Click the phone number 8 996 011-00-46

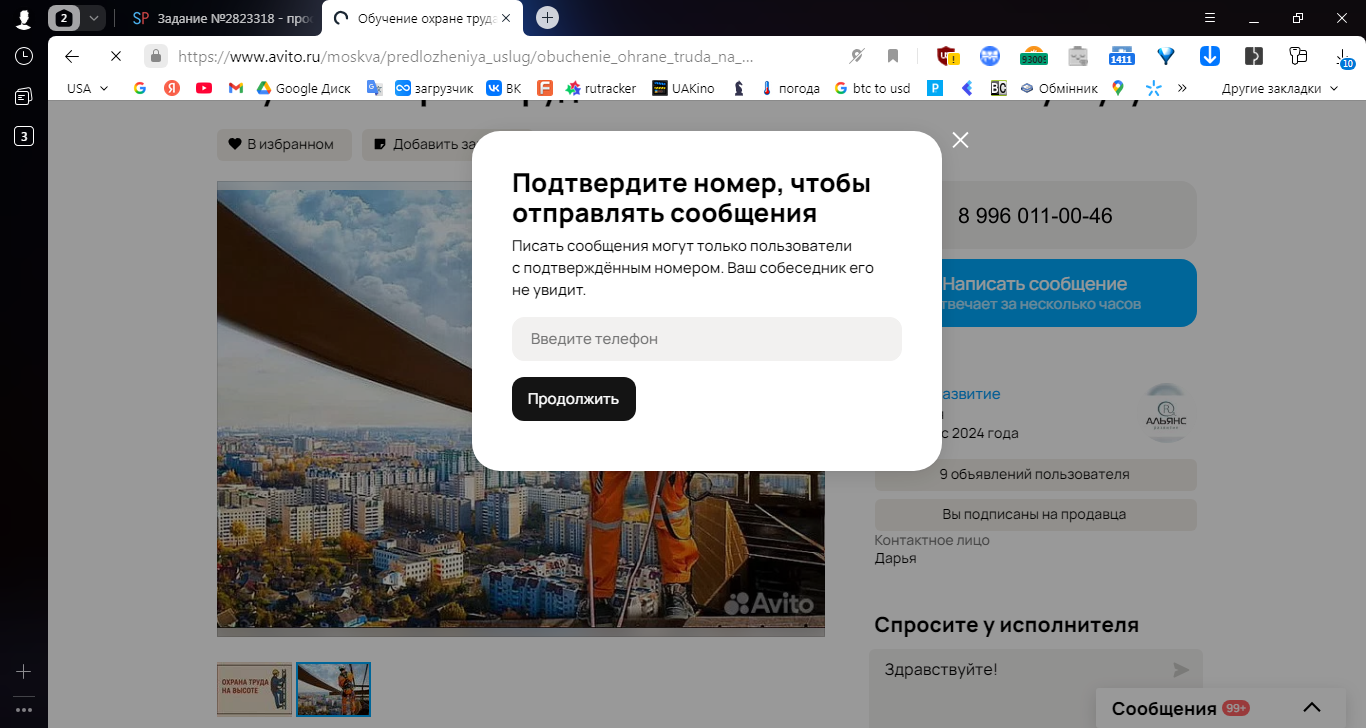click(x=1035, y=215)
